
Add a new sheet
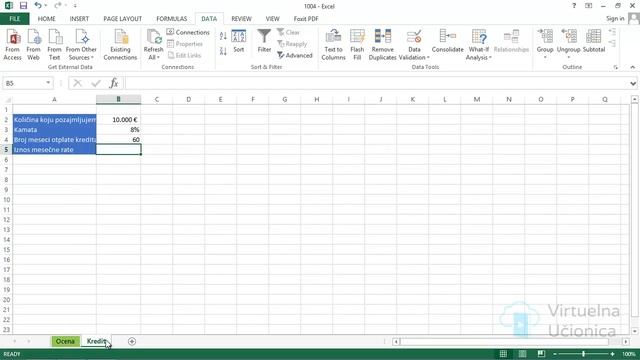(132, 341)
